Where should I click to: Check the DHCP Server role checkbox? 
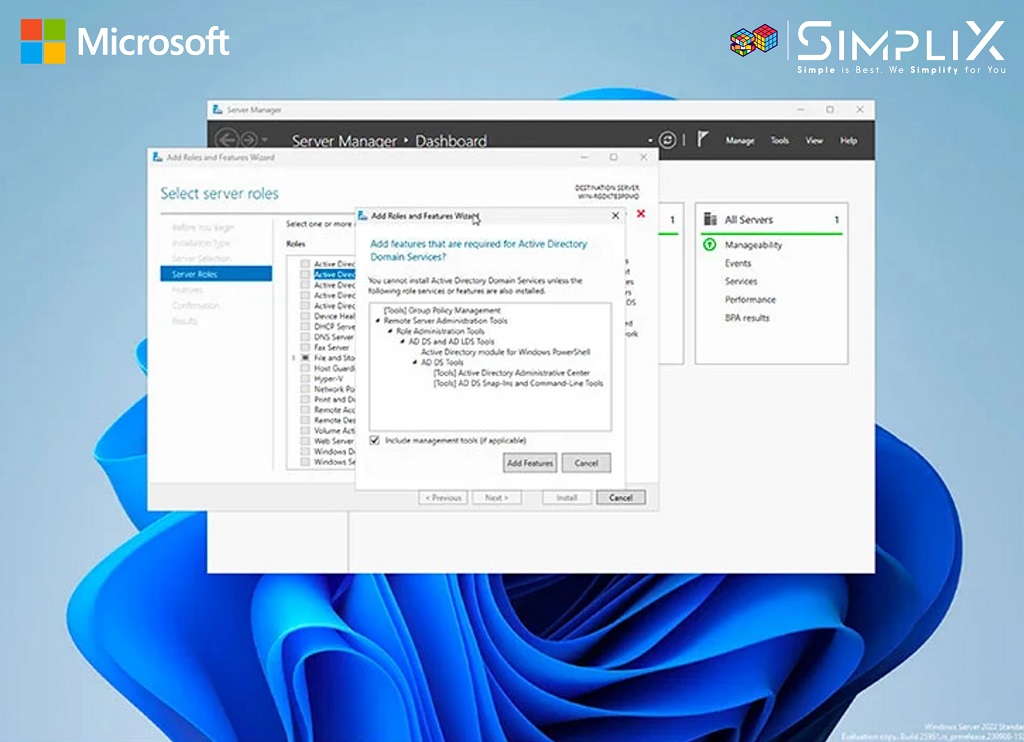(x=305, y=327)
